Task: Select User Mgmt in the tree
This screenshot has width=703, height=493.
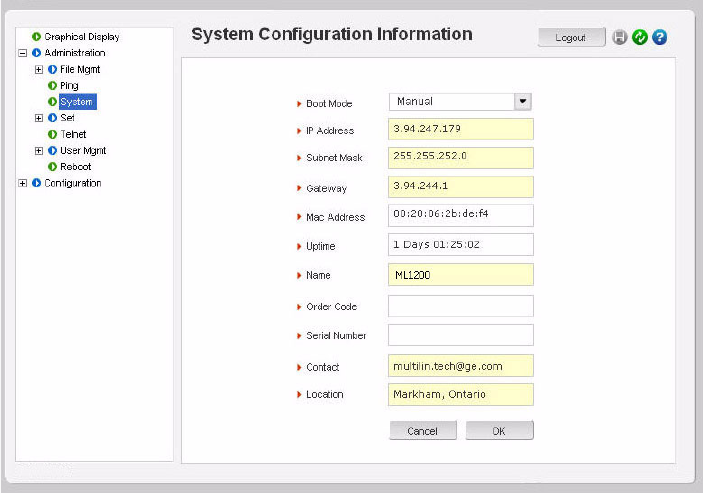Action: click(83, 151)
